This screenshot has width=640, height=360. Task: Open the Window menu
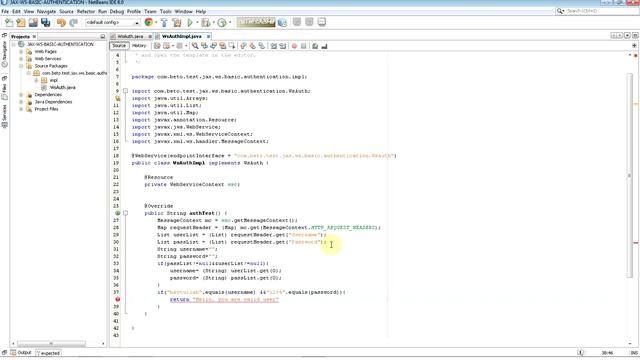(x=183, y=11)
